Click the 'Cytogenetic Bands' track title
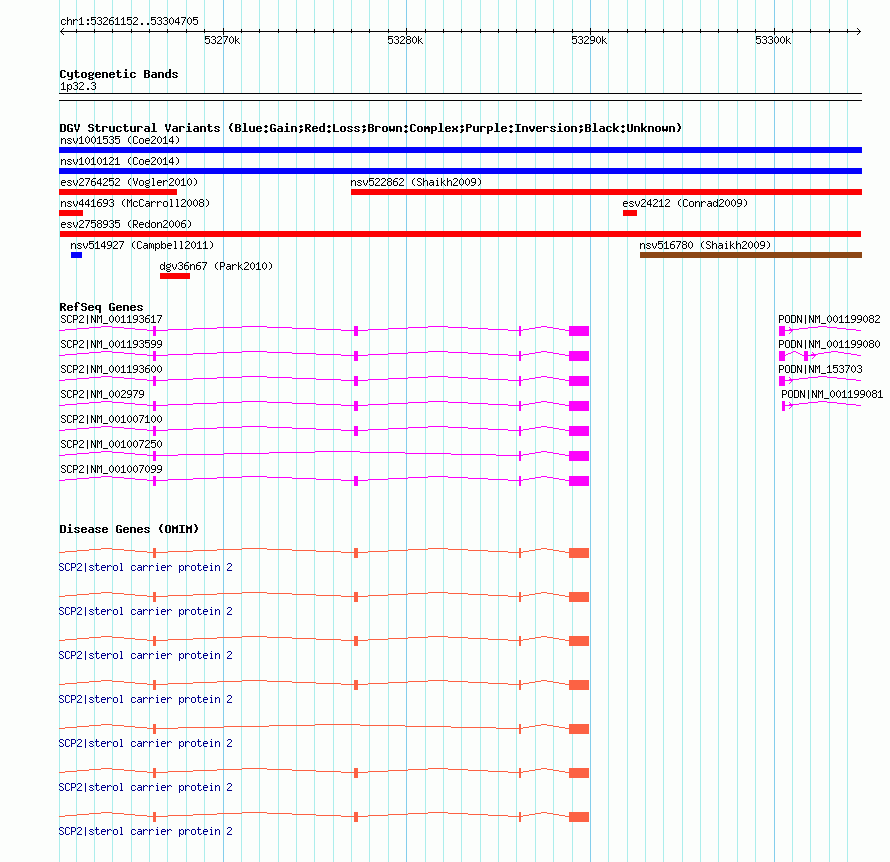 pos(119,74)
